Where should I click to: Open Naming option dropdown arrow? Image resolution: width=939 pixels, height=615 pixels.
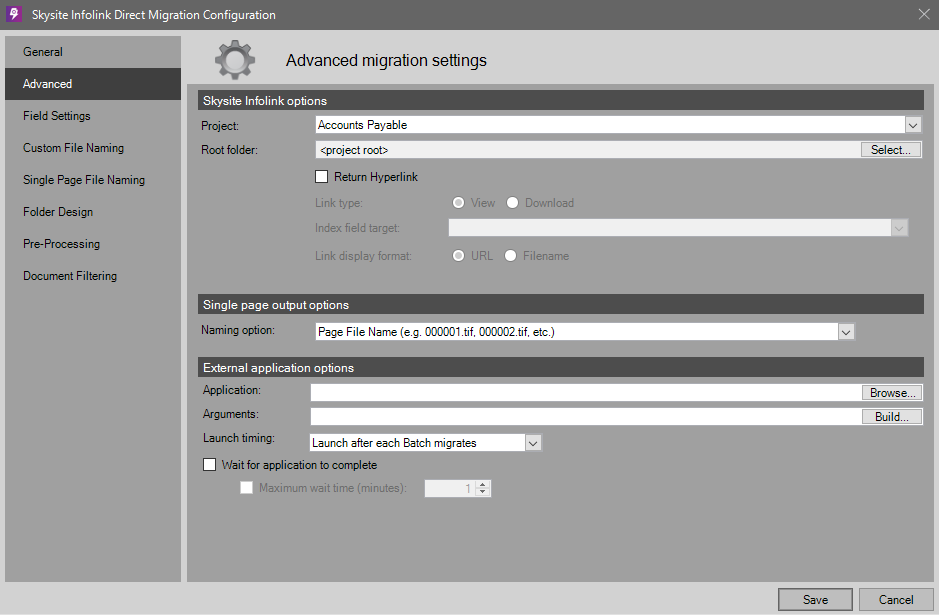click(846, 332)
